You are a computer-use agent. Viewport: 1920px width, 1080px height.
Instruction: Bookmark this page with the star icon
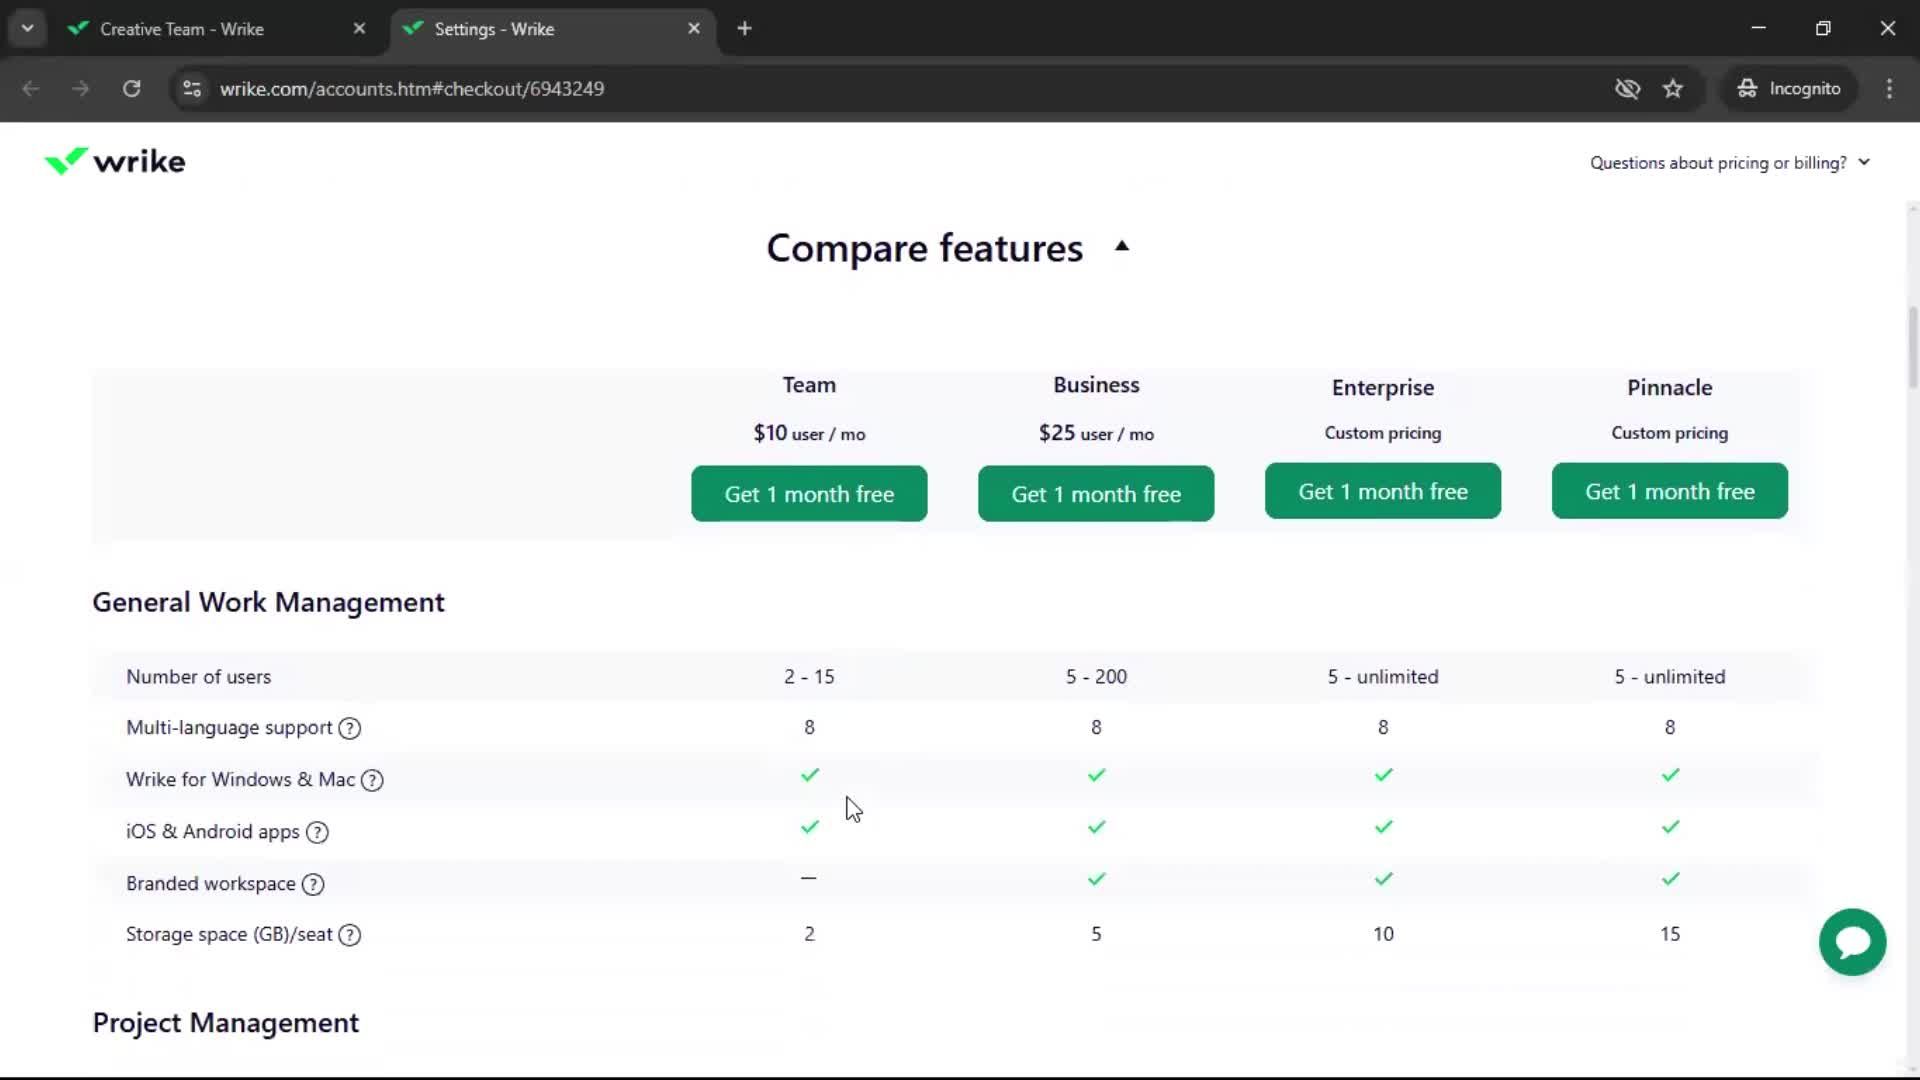pos(1673,89)
